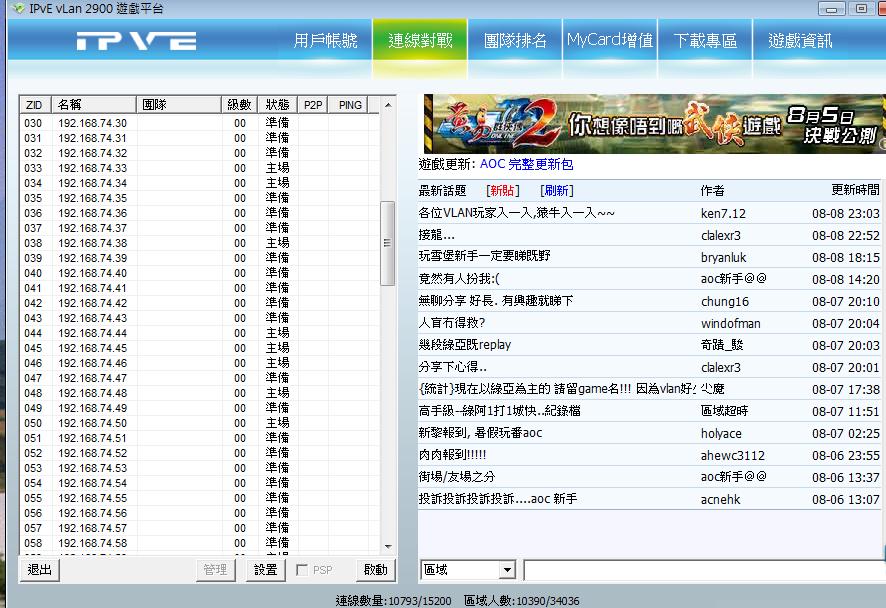
Task: Open the 團隊排名 tab
Action: click(515, 41)
